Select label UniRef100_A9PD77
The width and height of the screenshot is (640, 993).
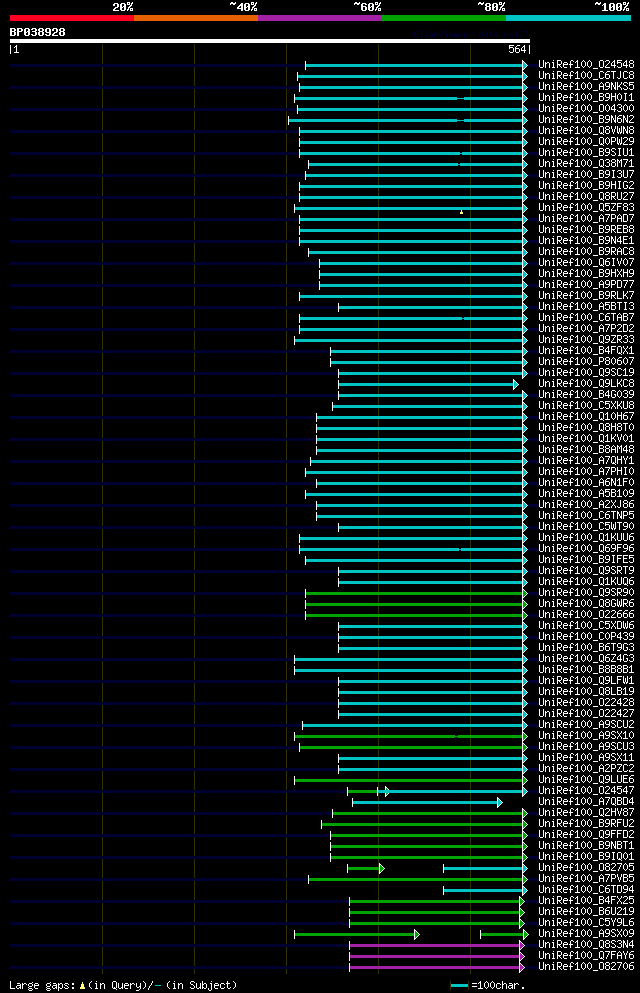coord(586,284)
